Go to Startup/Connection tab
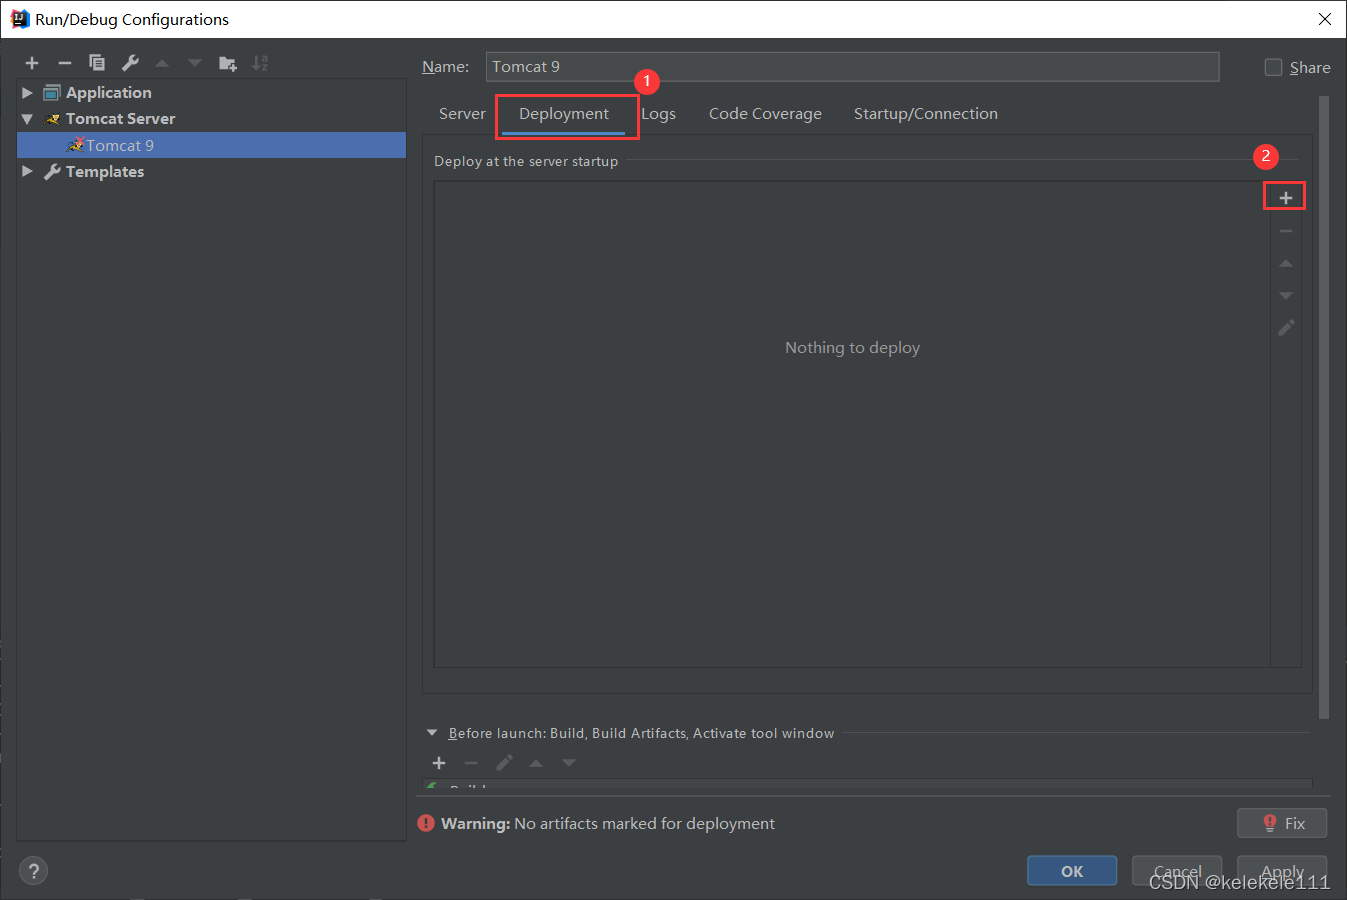Viewport: 1347px width, 900px height. click(x=926, y=114)
